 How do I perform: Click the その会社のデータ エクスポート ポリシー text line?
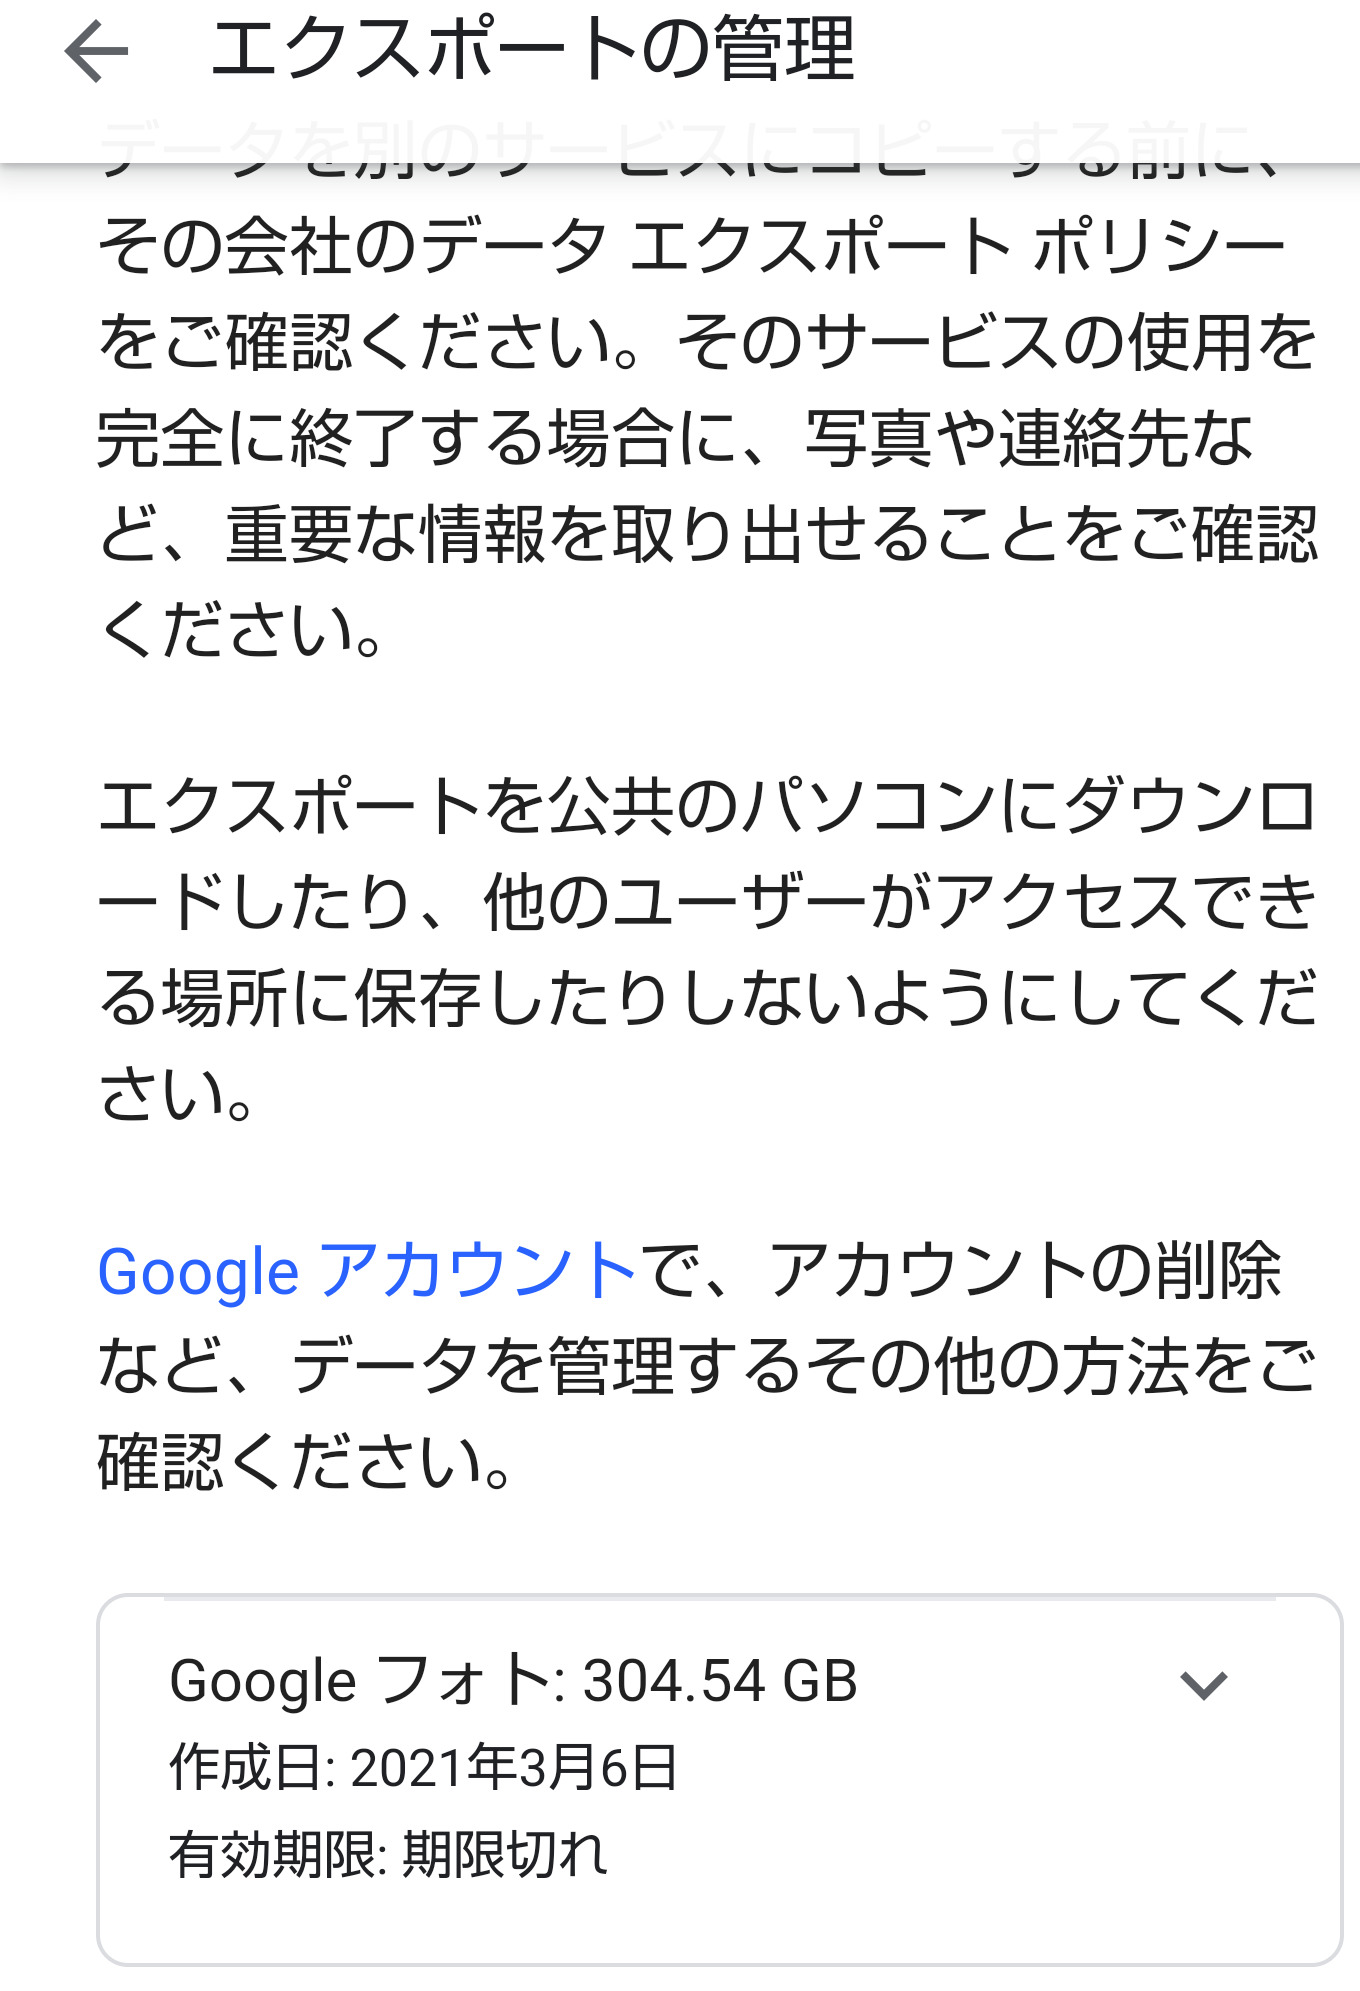[x=690, y=247]
